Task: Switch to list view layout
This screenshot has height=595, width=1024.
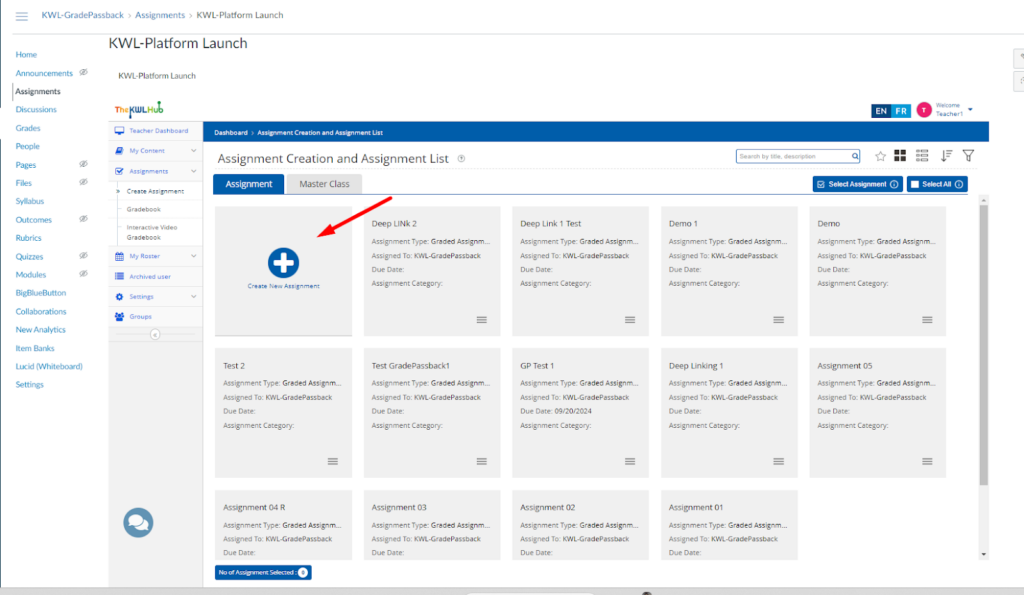Action: (922, 156)
